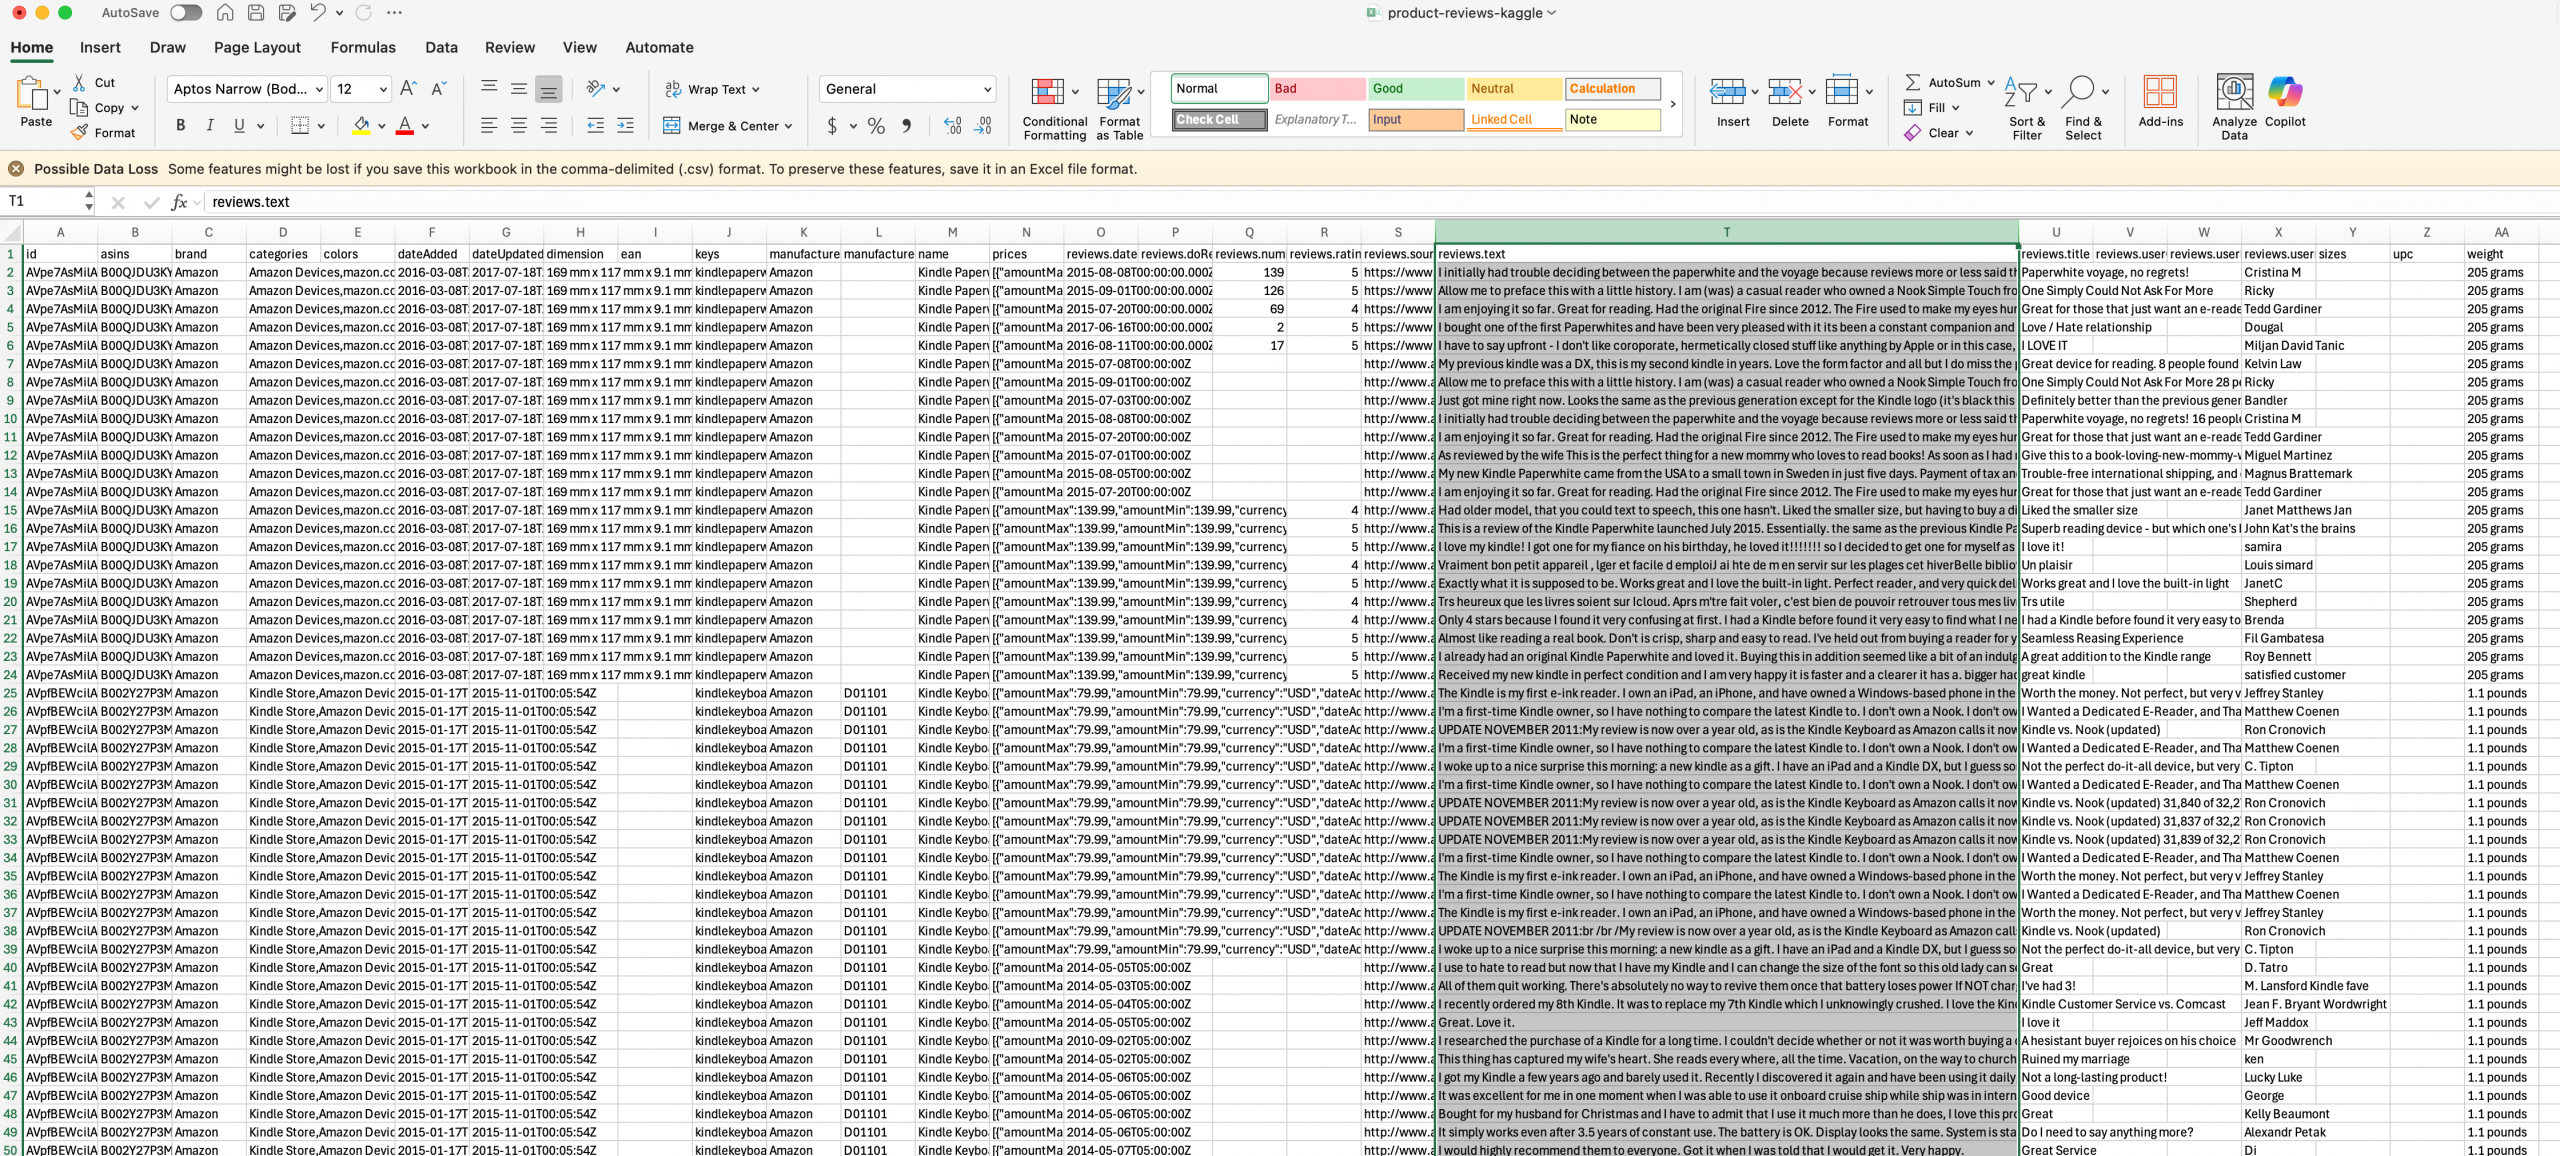Expand the cell styles gallery arrow

pyautogui.click(x=1673, y=104)
